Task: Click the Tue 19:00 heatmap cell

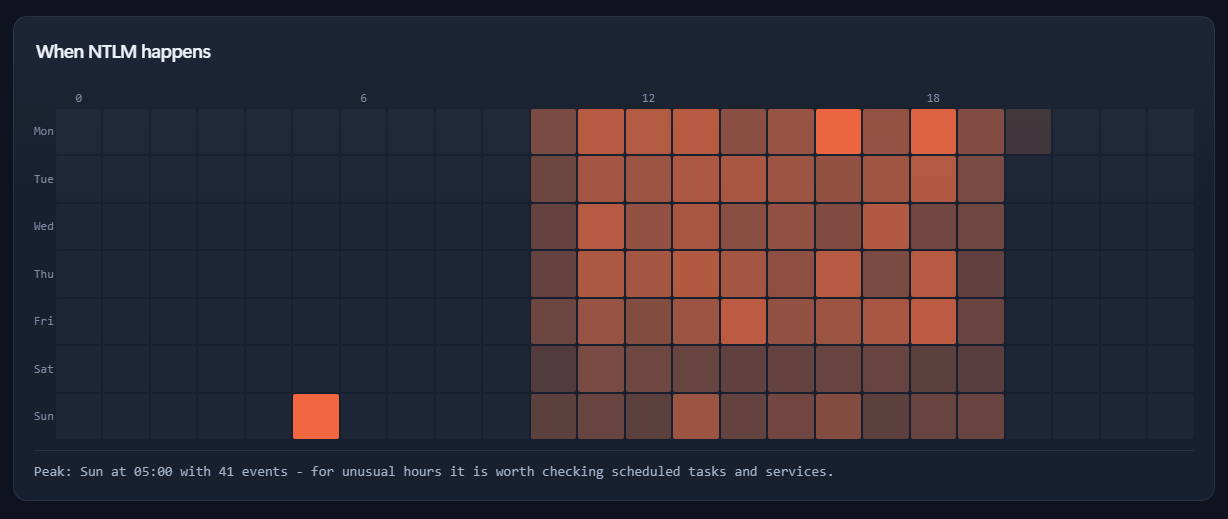Action: tap(981, 179)
